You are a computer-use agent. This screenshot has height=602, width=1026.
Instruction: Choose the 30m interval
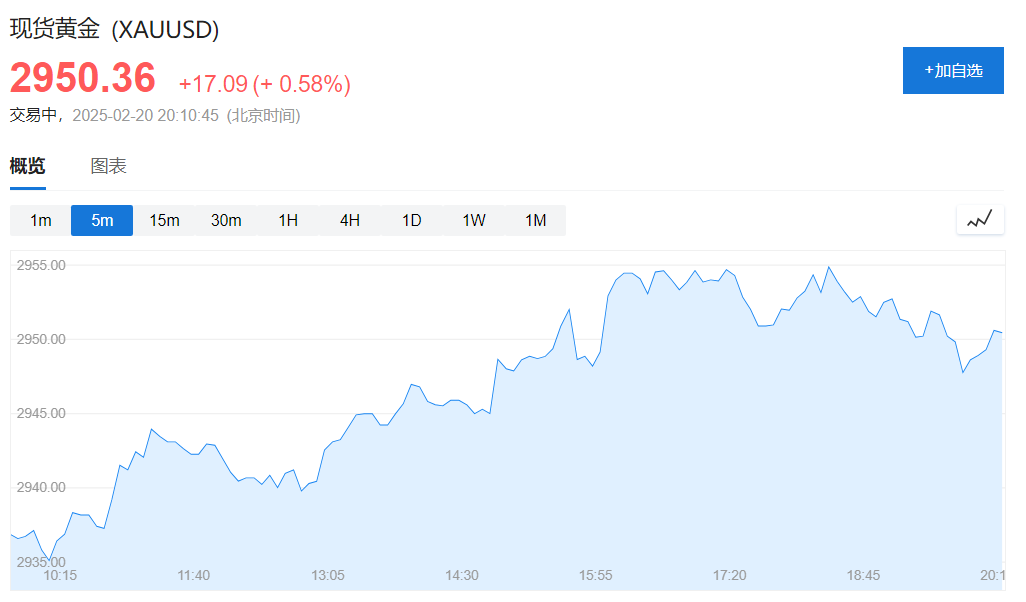pos(226,220)
